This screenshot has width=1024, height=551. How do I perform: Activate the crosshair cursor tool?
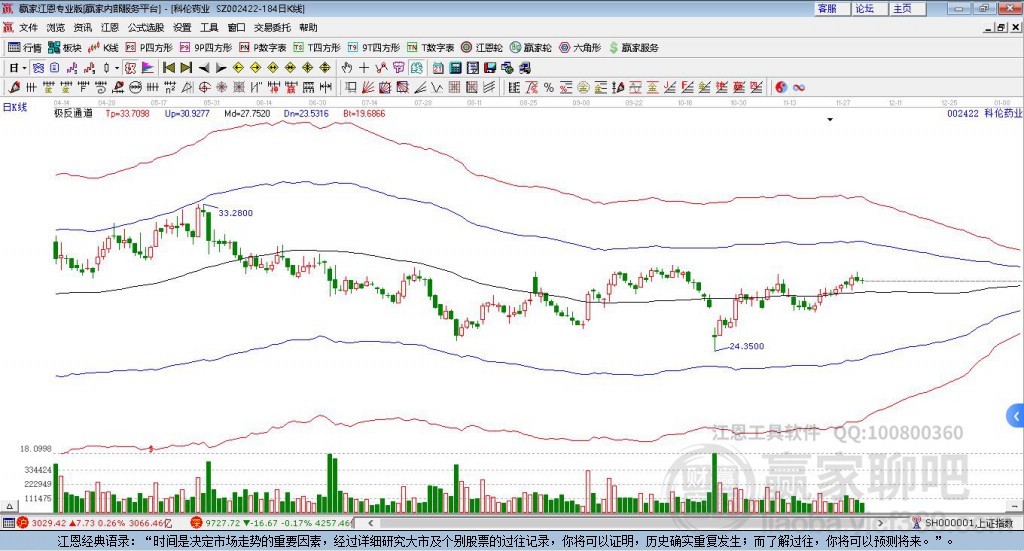pyautogui.click(x=364, y=68)
